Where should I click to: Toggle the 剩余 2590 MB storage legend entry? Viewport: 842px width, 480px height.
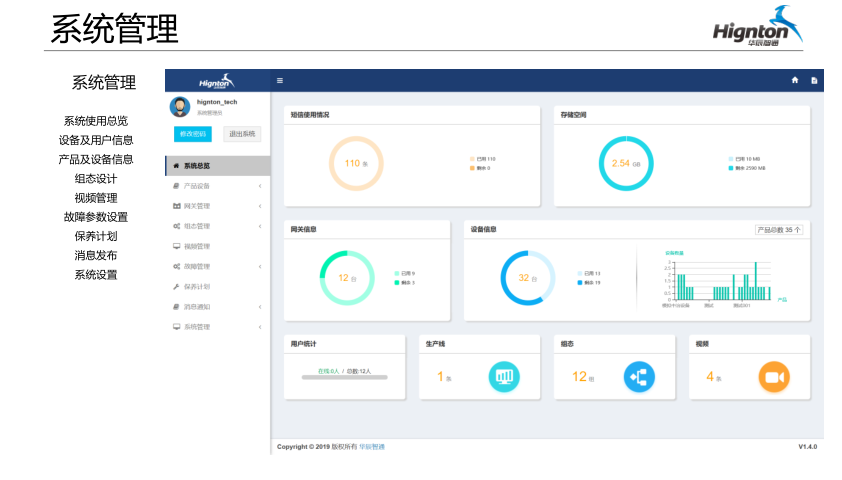coord(747,168)
